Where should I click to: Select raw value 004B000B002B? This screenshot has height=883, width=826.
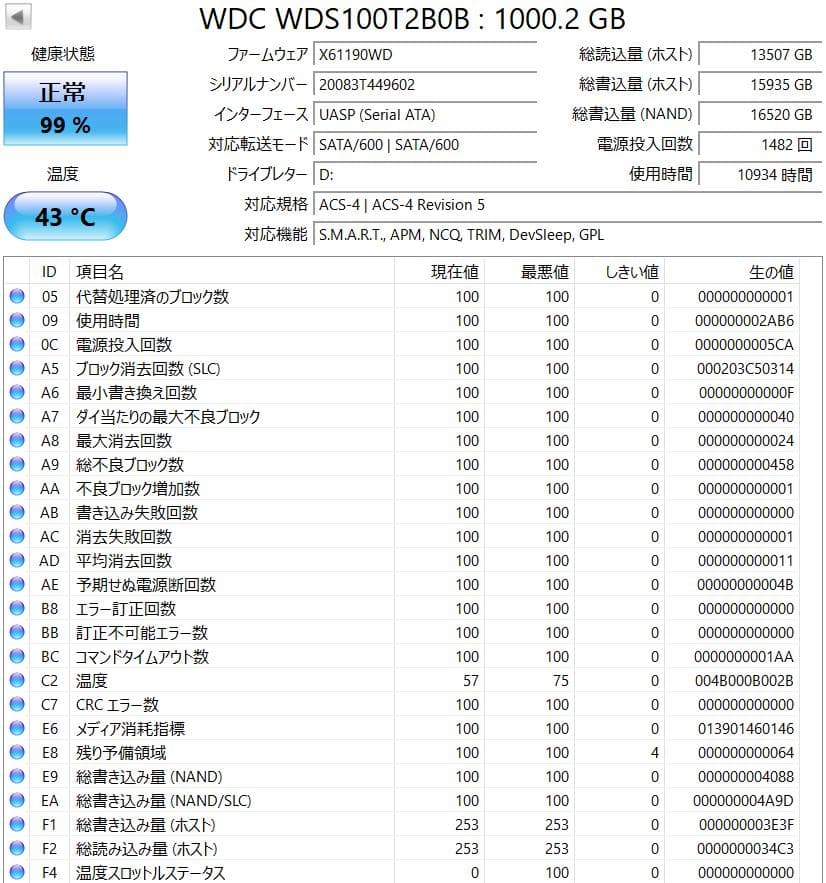(744, 681)
